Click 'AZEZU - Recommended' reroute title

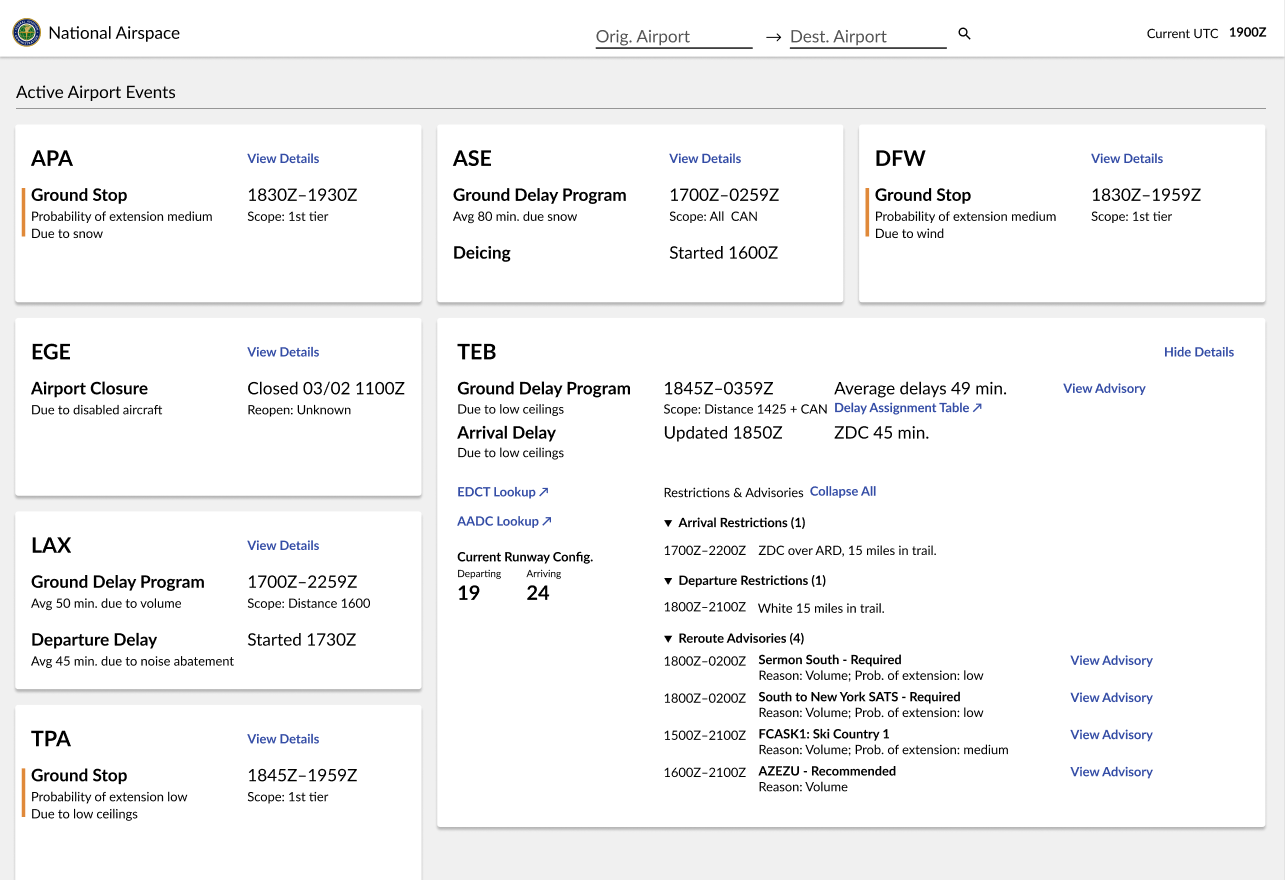[x=827, y=771]
